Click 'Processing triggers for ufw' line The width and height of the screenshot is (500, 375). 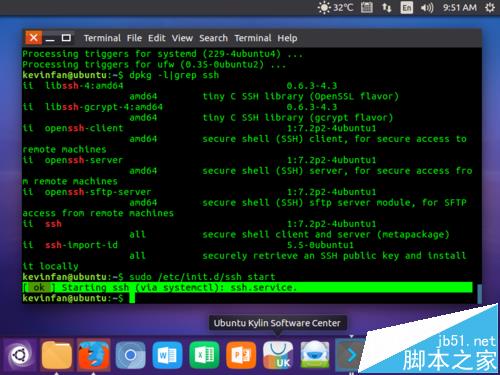pos(154,64)
